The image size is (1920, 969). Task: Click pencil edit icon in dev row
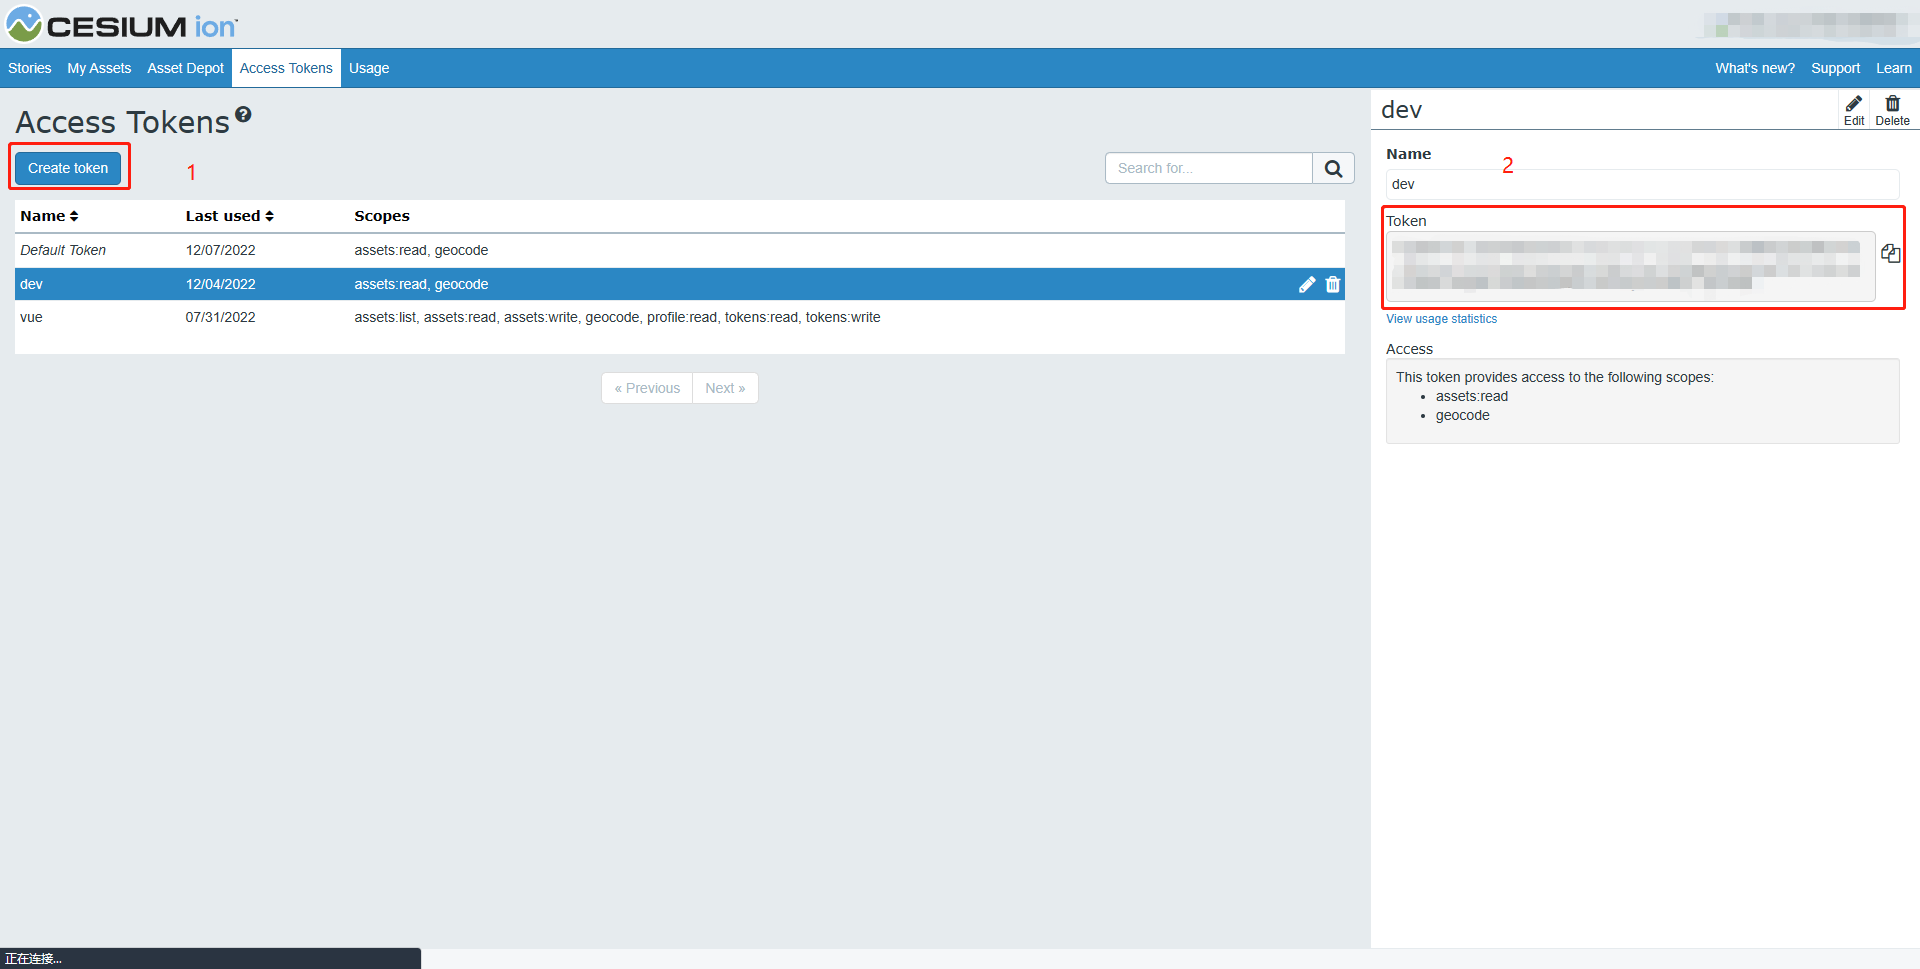pyautogui.click(x=1307, y=284)
